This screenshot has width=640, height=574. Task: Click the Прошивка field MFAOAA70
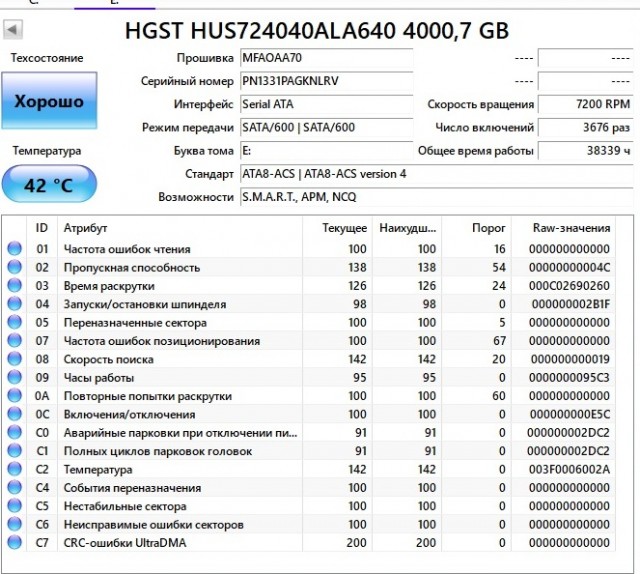click(327, 58)
